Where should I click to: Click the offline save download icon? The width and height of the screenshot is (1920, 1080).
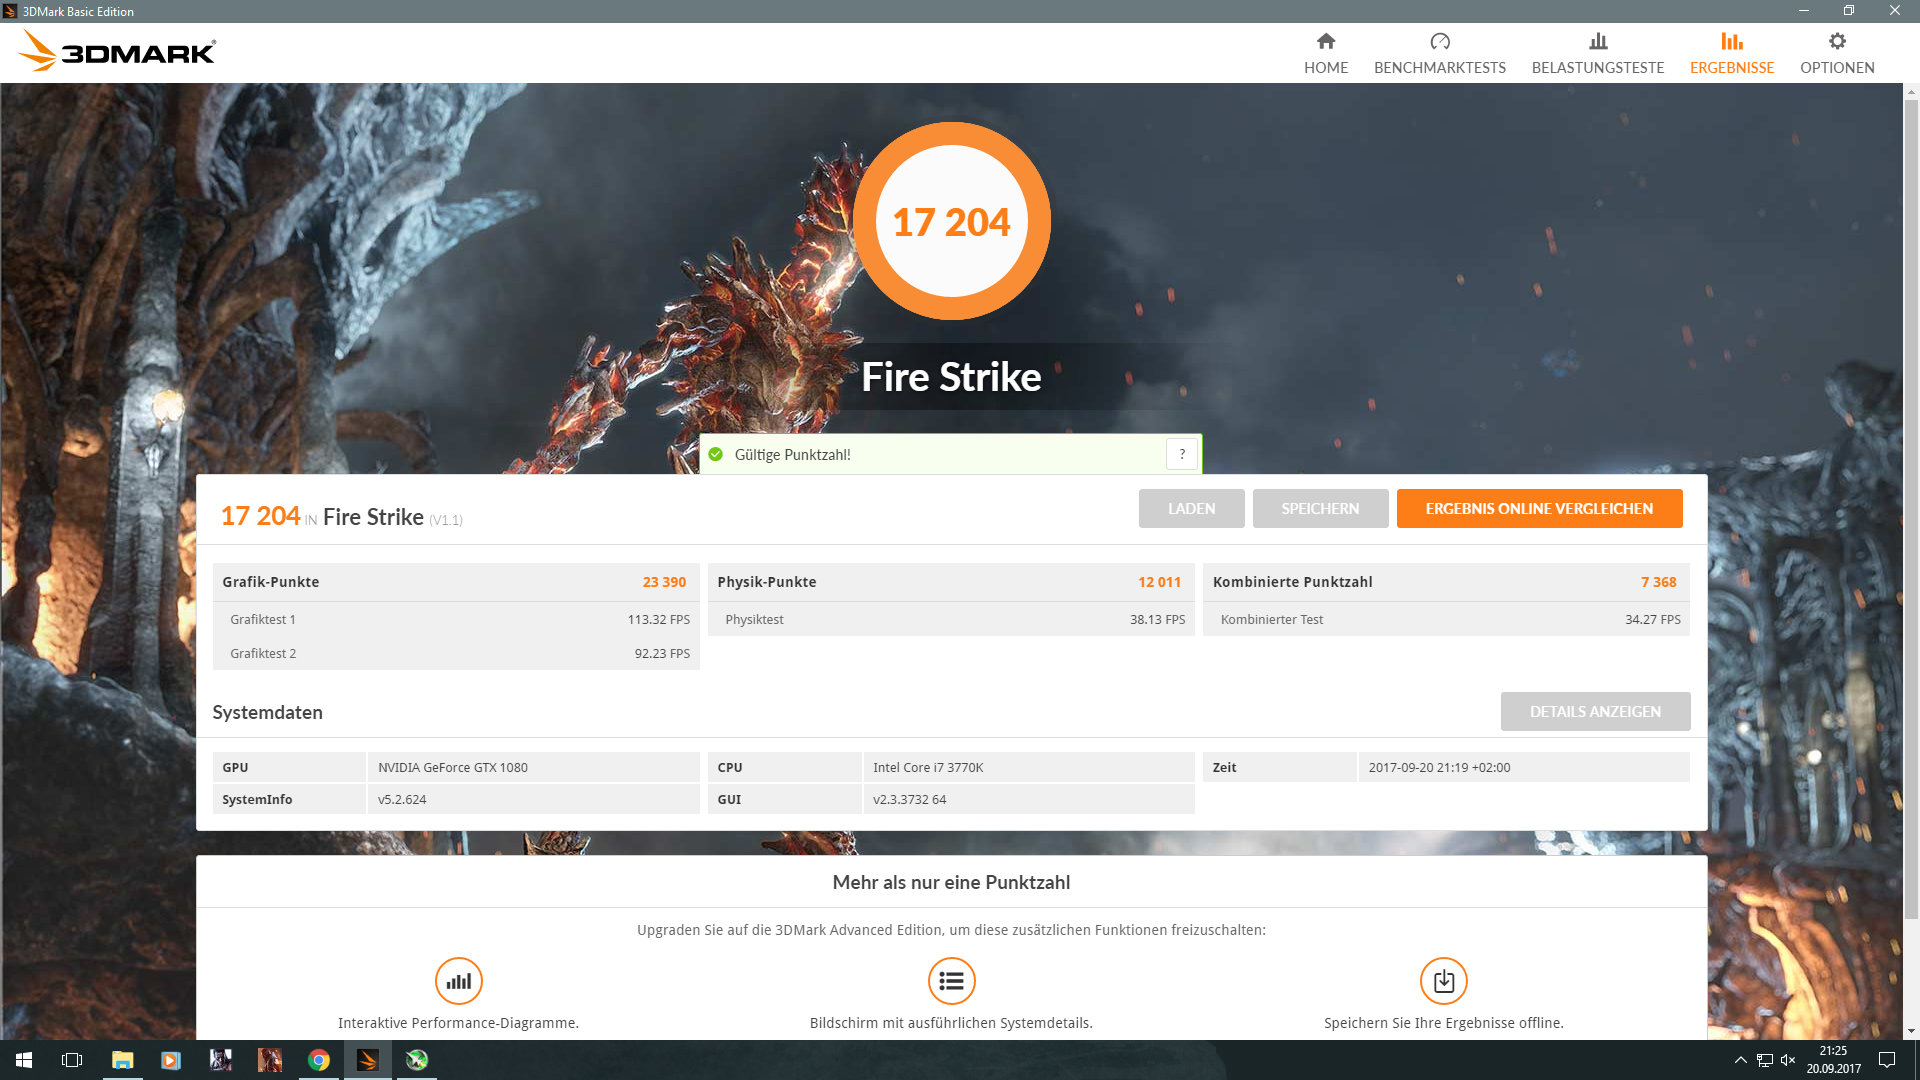tap(1443, 981)
